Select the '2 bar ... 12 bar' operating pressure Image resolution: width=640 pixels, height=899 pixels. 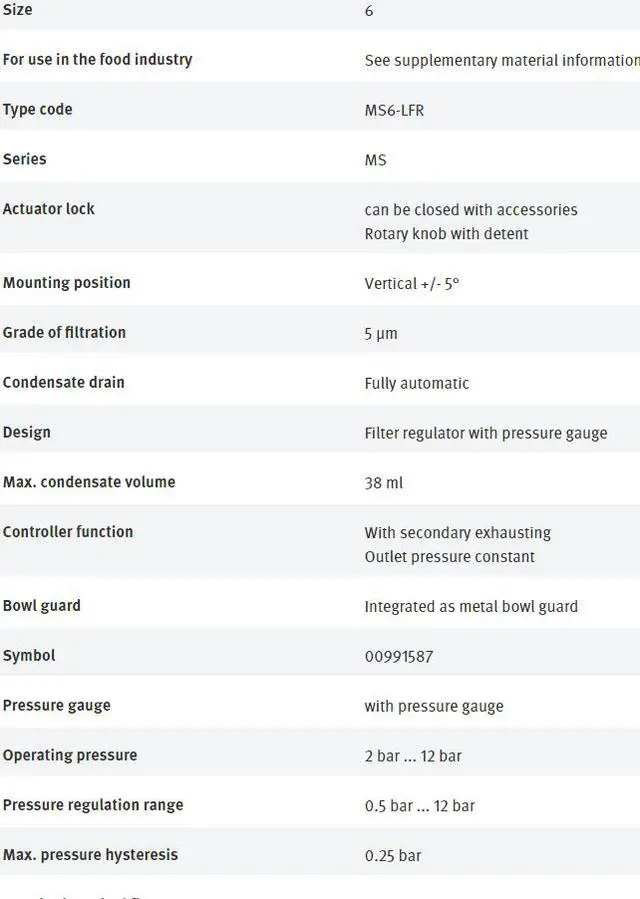point(413,756)
